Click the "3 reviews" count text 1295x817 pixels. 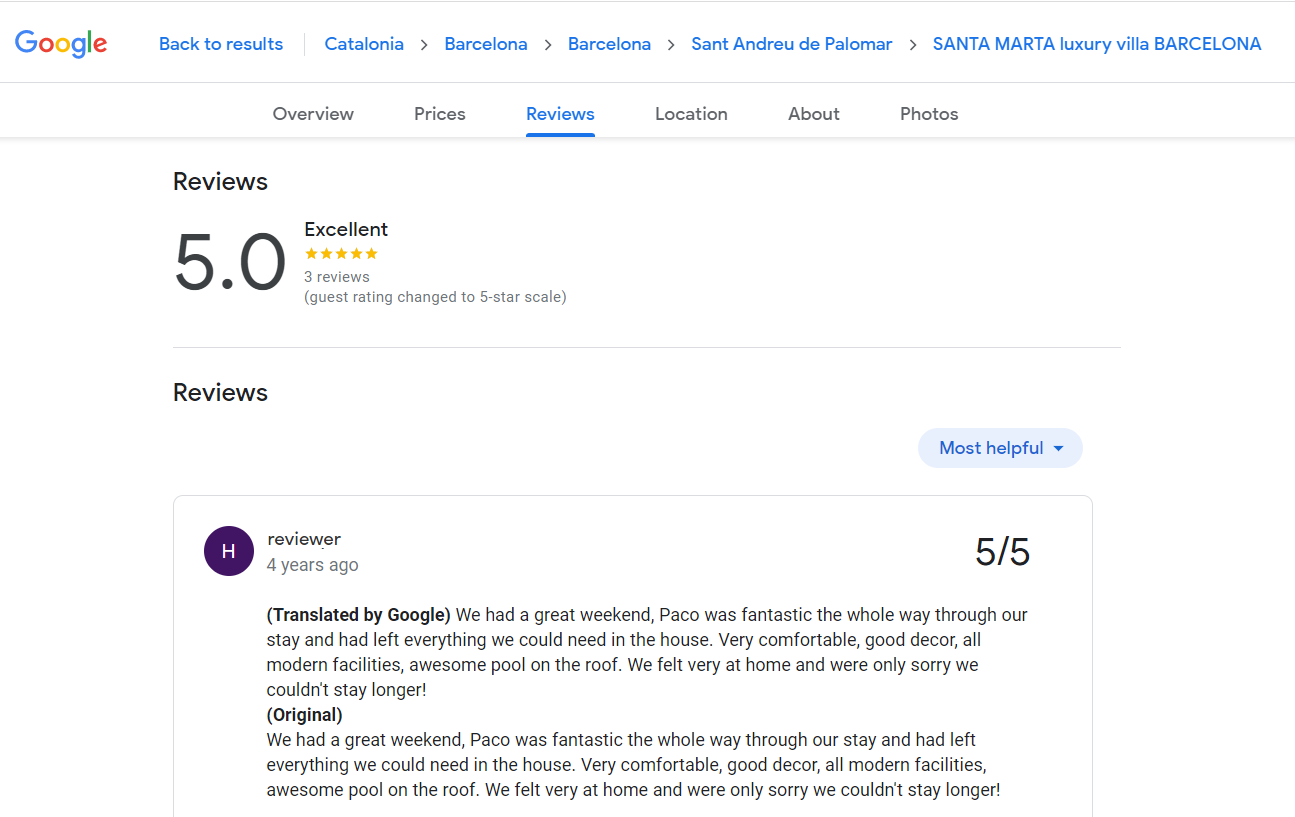337,277
